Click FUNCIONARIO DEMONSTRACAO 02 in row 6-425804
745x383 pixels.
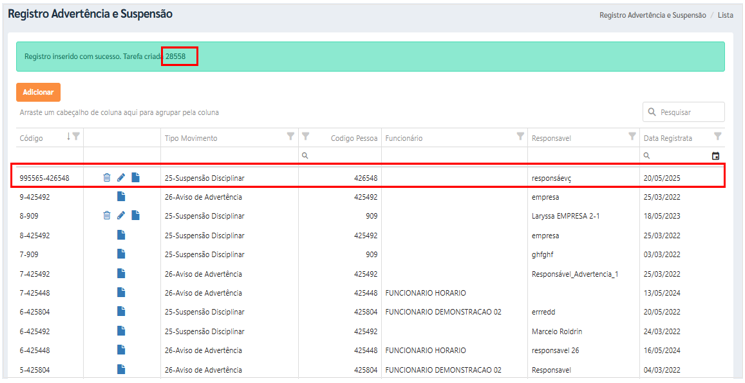click(443, 312)
